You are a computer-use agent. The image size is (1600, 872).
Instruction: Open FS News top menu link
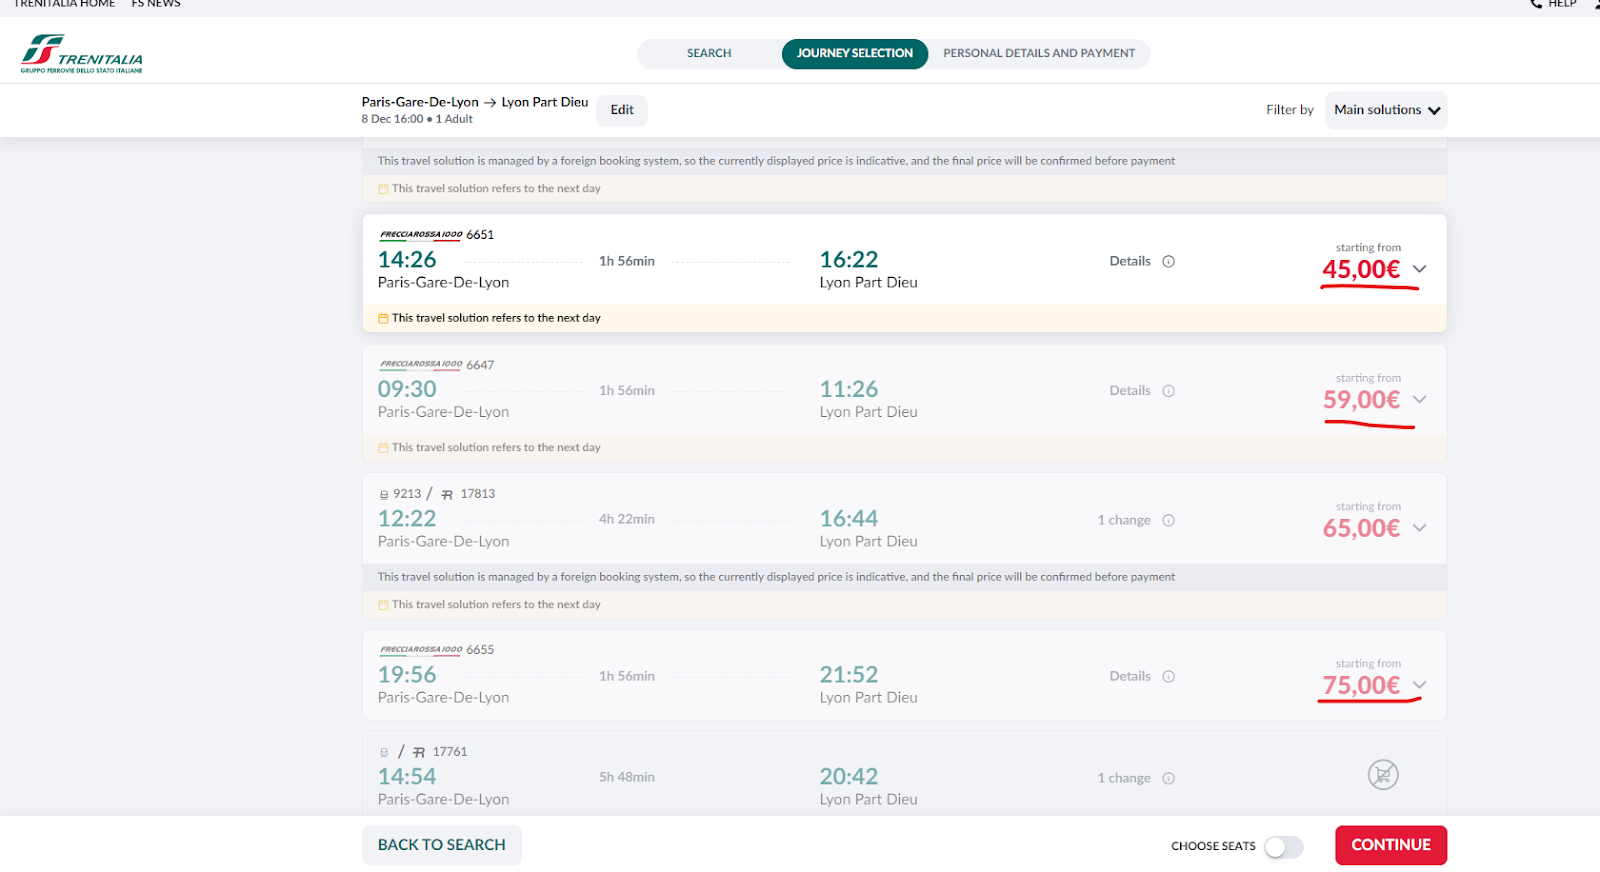click(x=156, y=4)
